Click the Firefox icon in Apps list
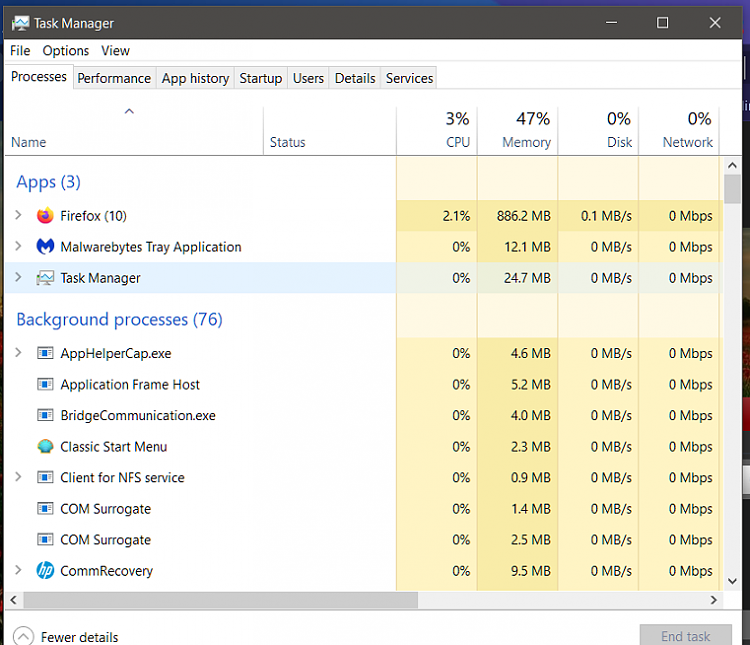The image size is (750, 645). point(45,216)
